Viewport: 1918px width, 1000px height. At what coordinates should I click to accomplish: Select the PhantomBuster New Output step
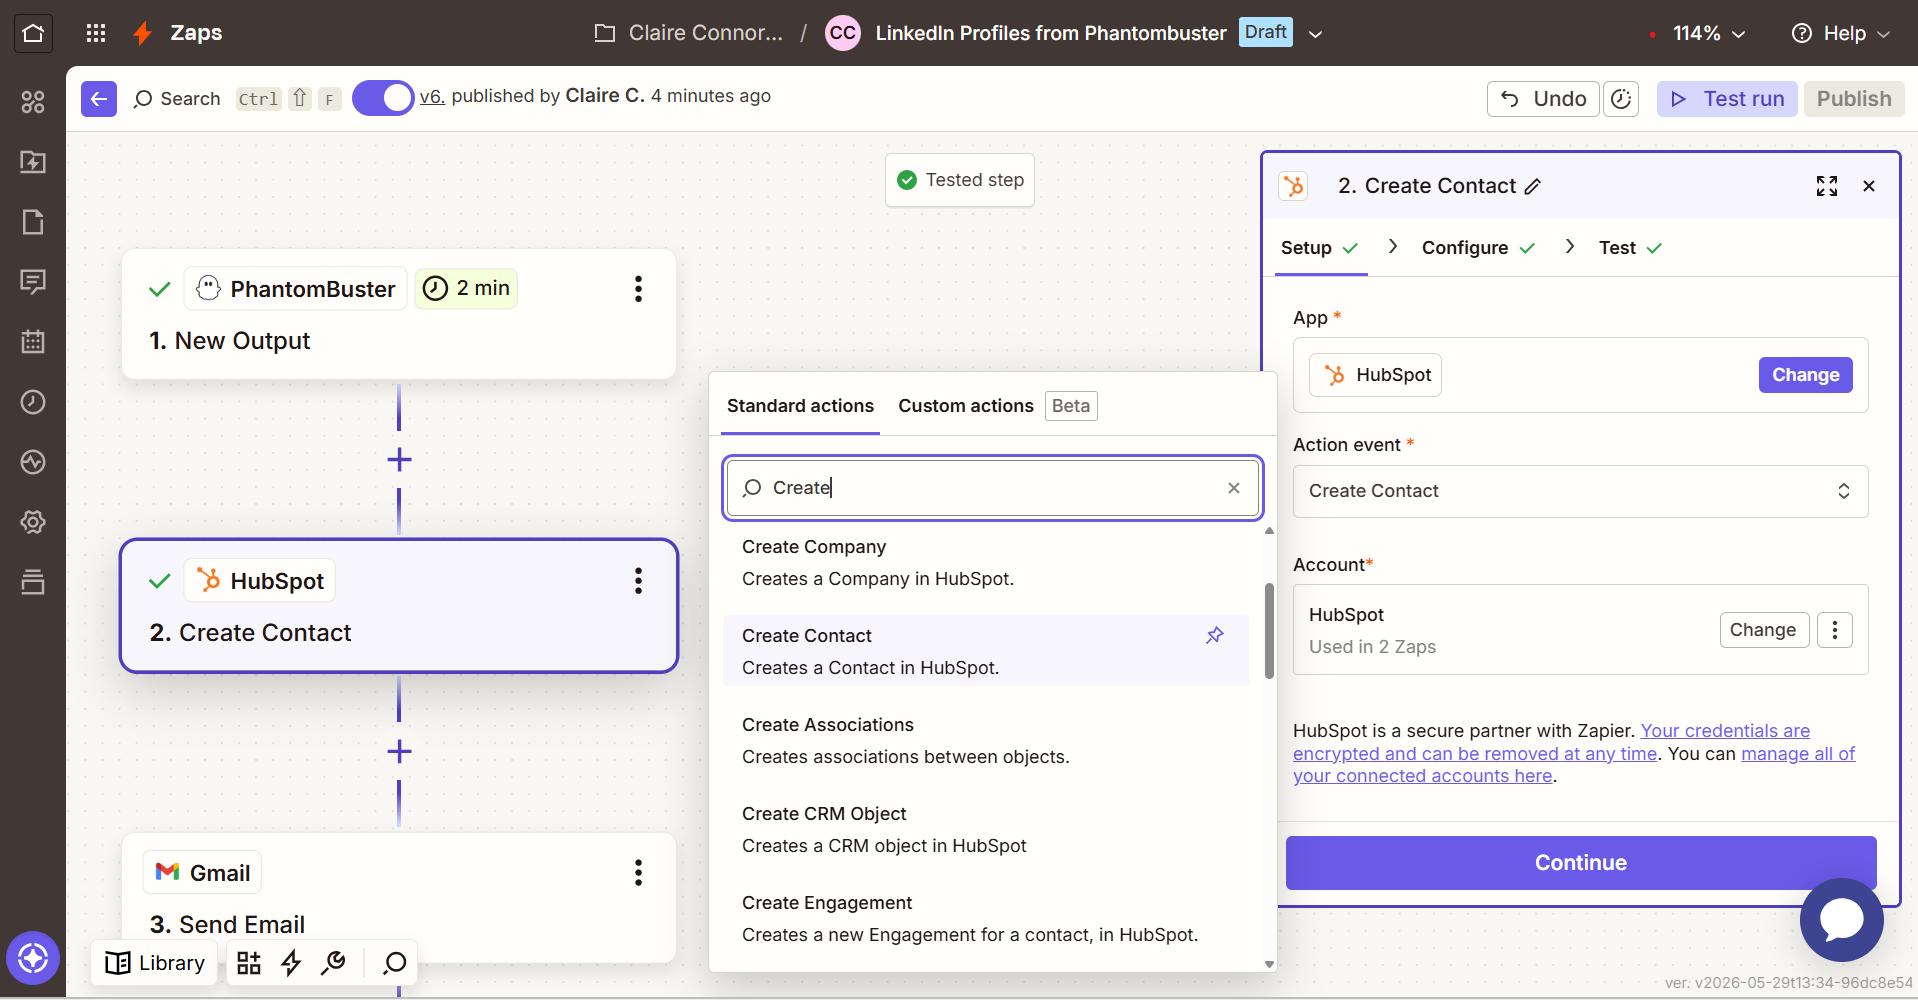coord(399,314)
